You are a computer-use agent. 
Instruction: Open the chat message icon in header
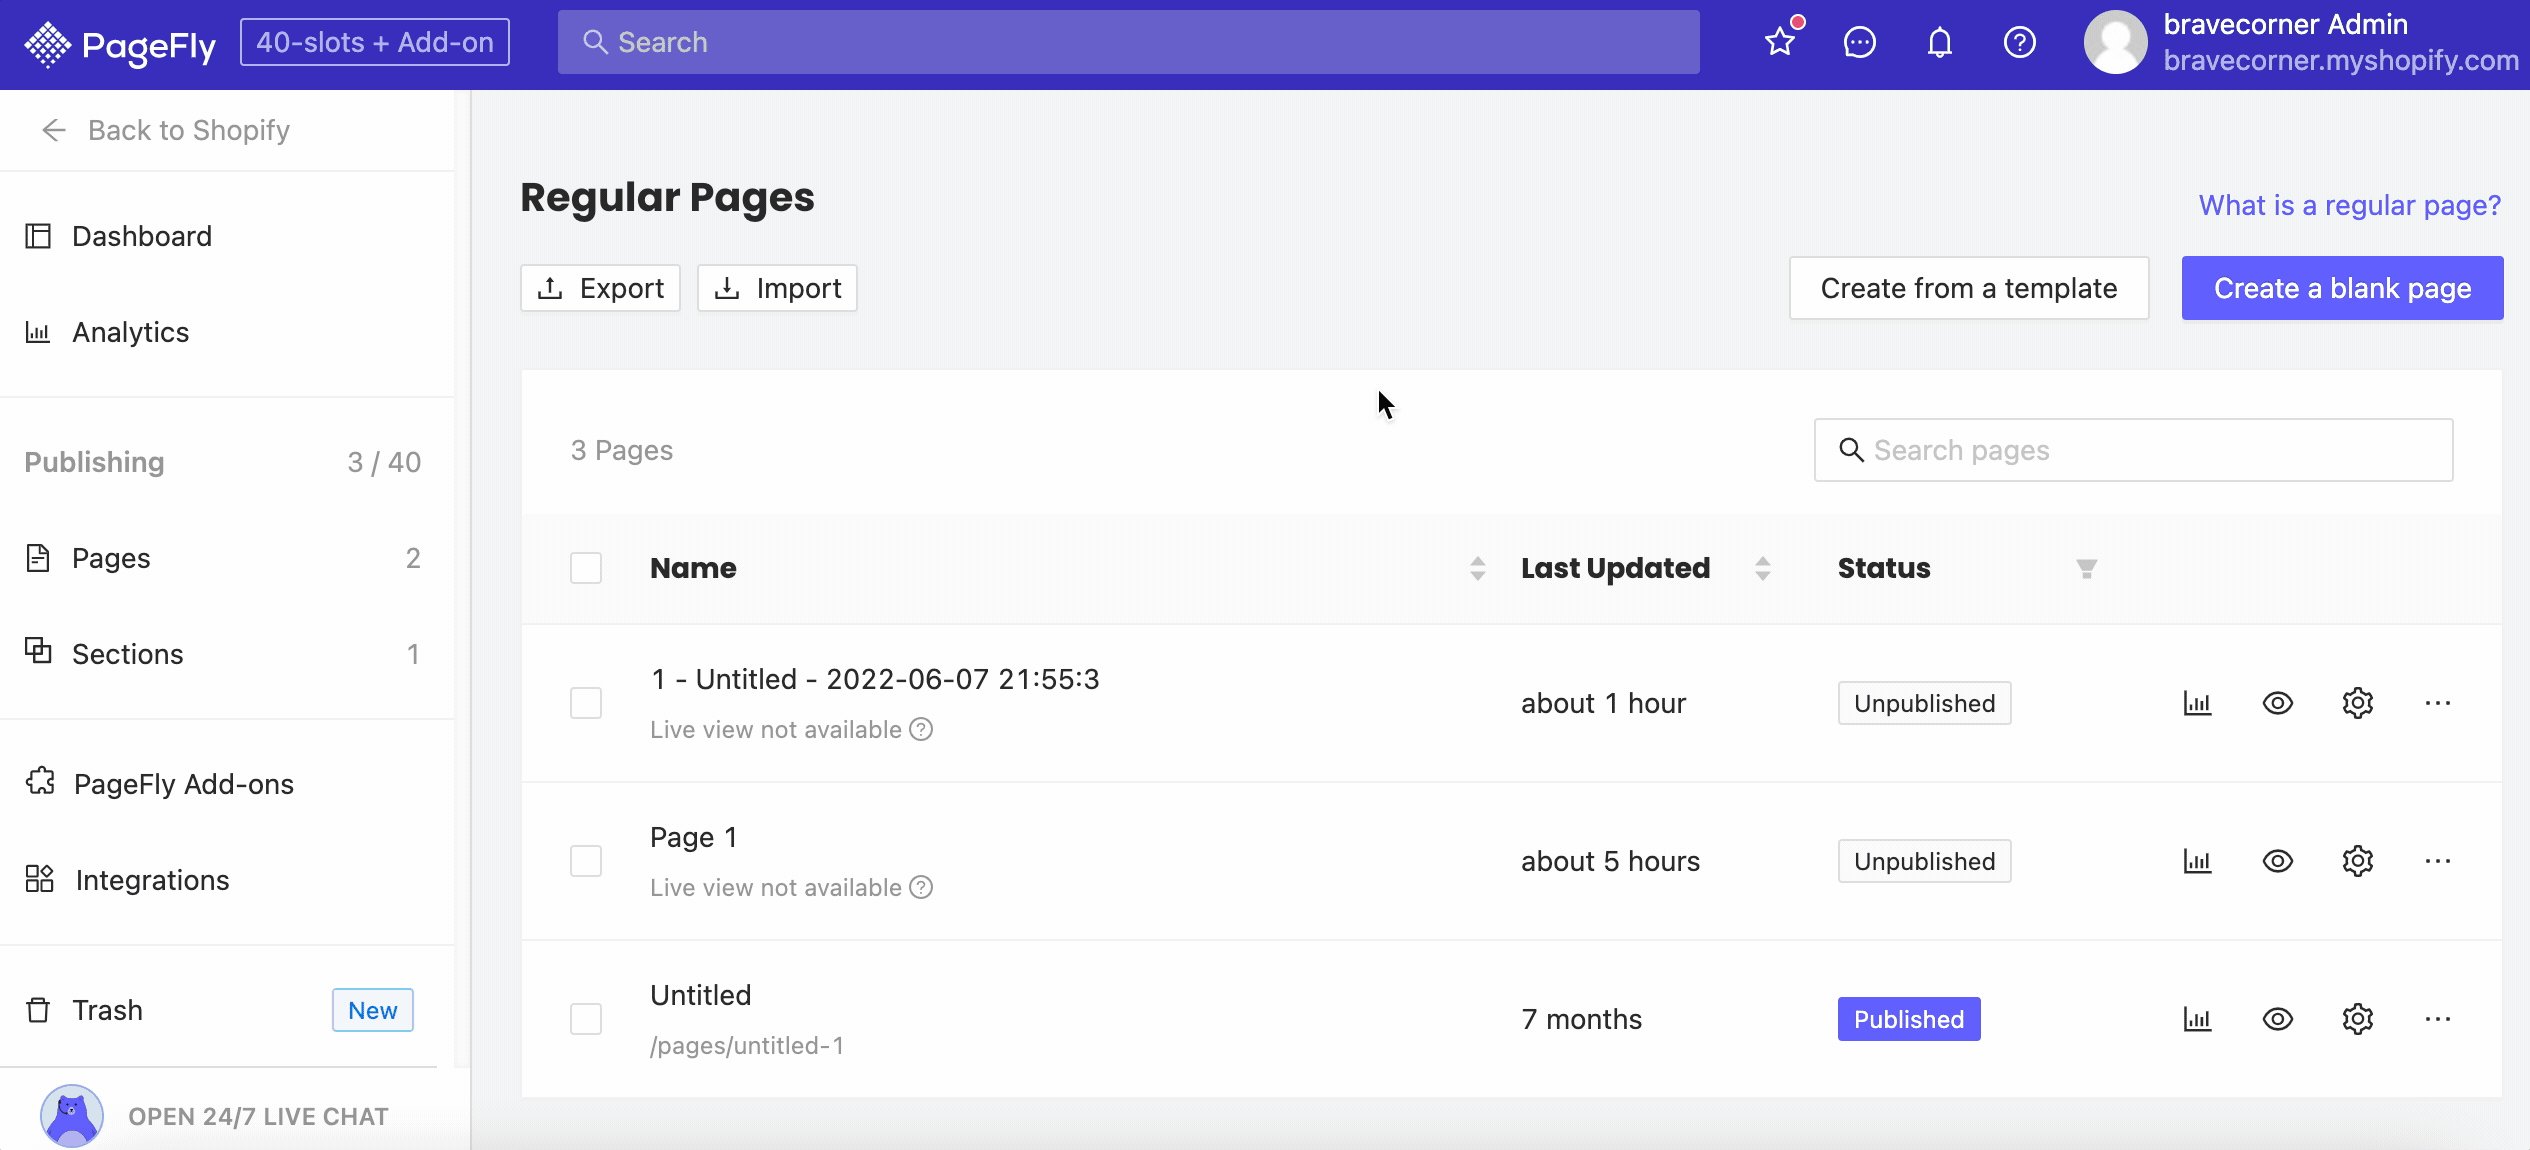coord(1860,42)
